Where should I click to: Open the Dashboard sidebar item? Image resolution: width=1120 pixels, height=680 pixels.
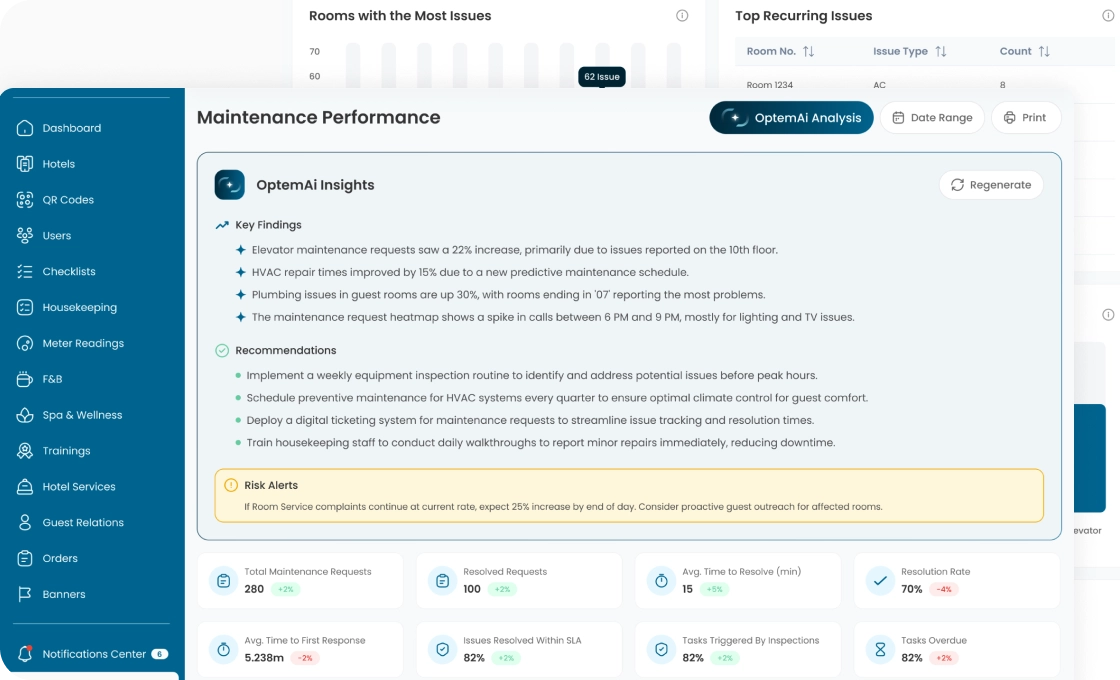point(71,128)
